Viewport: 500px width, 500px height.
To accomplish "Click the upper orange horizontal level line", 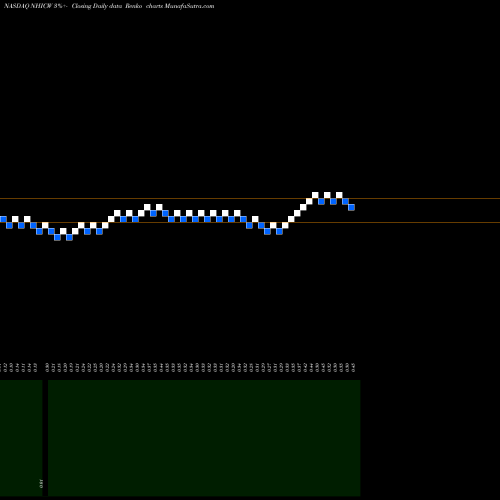I will (250, 199).
